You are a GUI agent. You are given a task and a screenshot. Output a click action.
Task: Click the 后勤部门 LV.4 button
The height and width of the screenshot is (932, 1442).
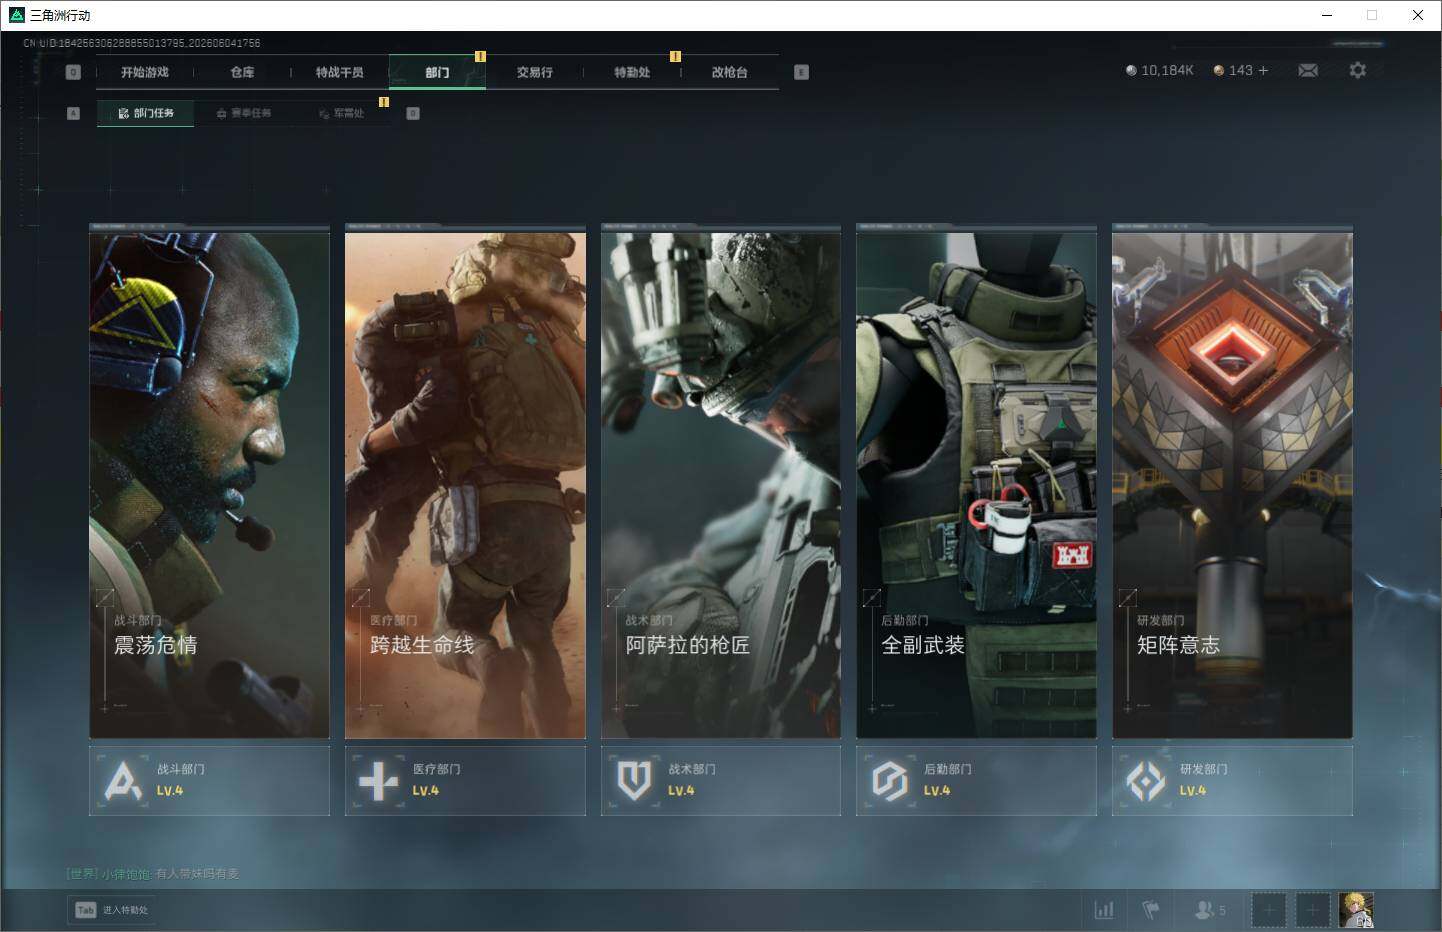976,780
